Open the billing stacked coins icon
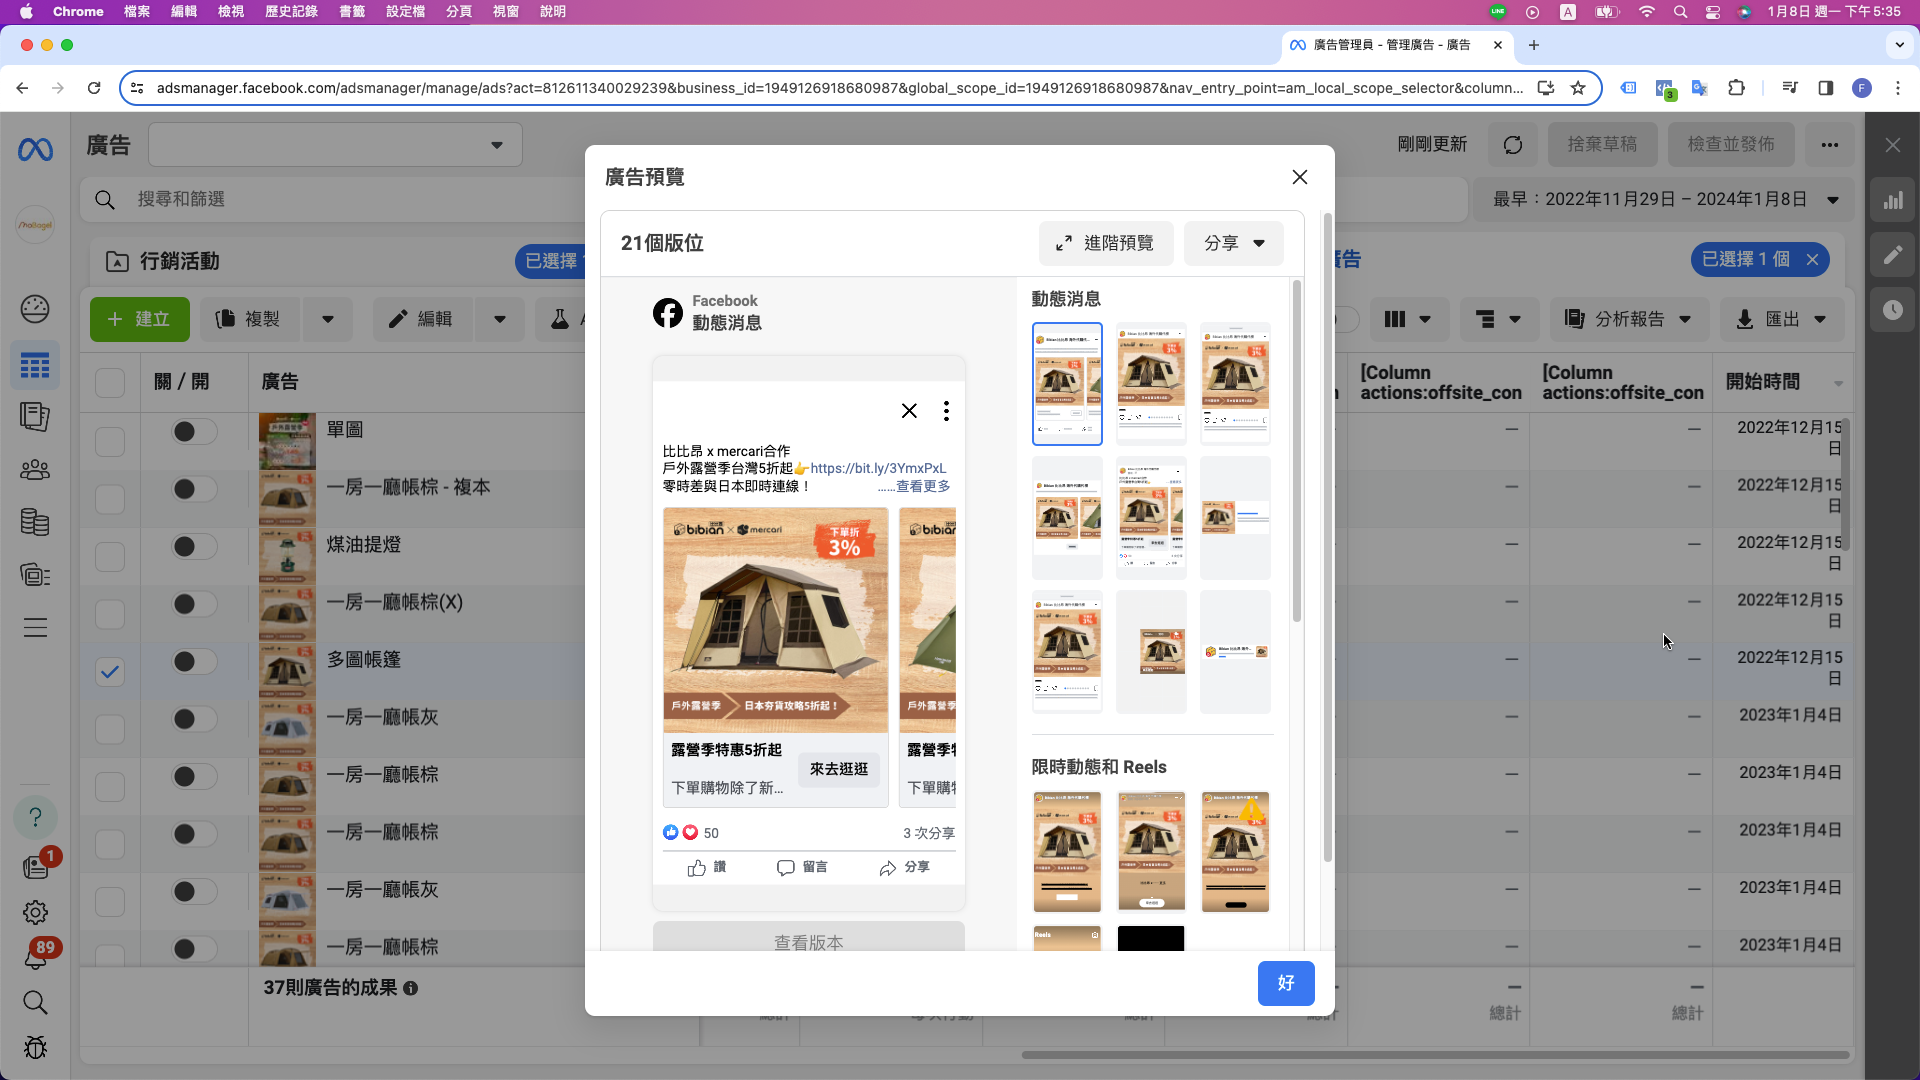Viewport: 1920px width, 1080px height. (x=35, y=522)
